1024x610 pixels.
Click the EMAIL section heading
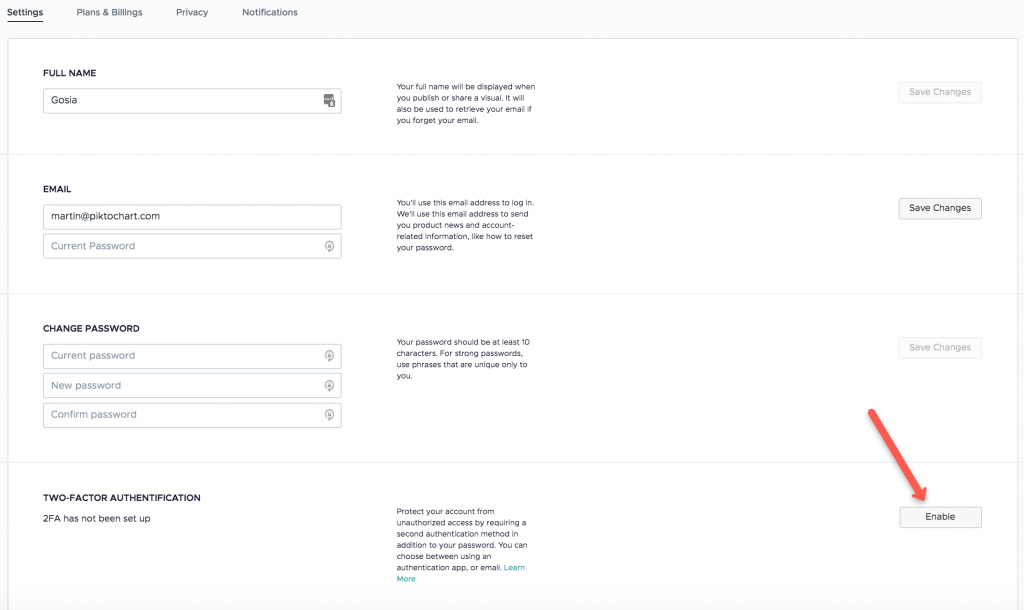point(57,189)
